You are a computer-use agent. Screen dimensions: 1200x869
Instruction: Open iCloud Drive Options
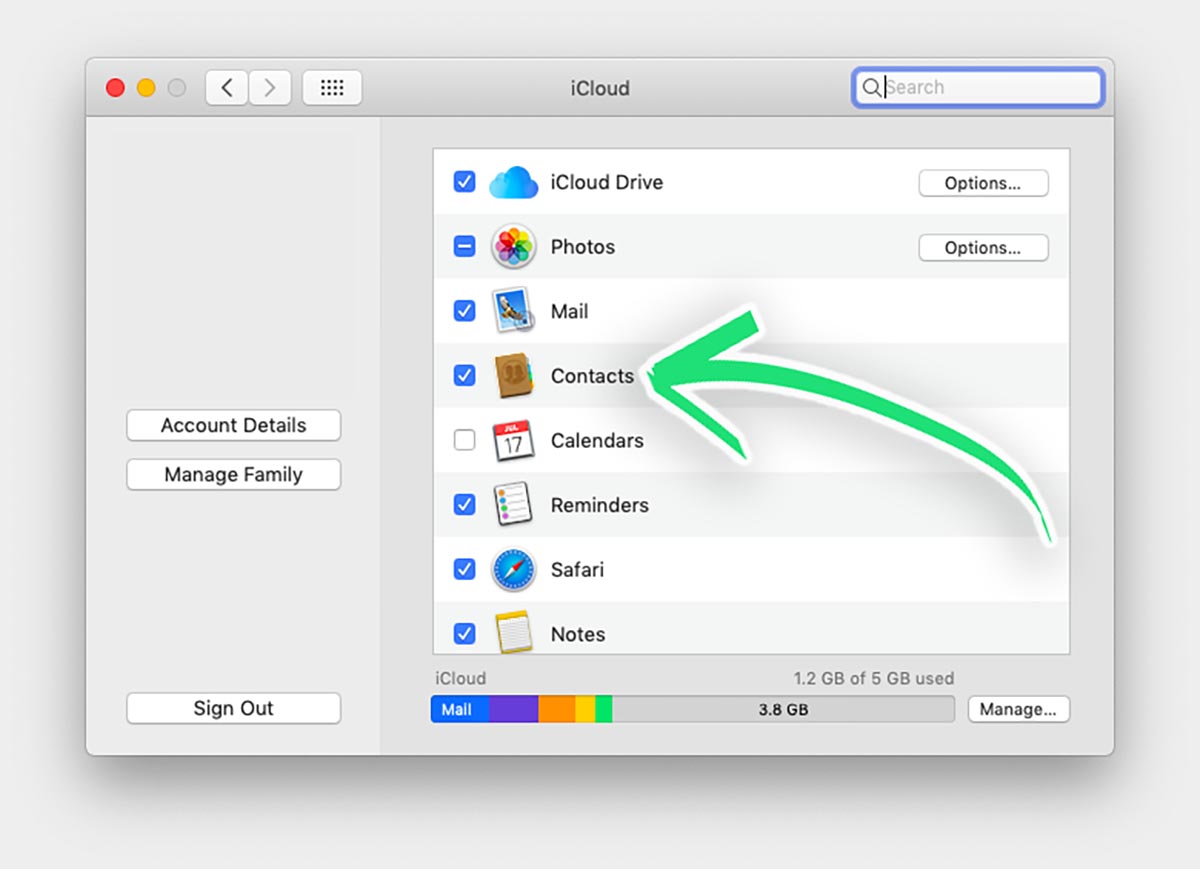pos(982,183)
